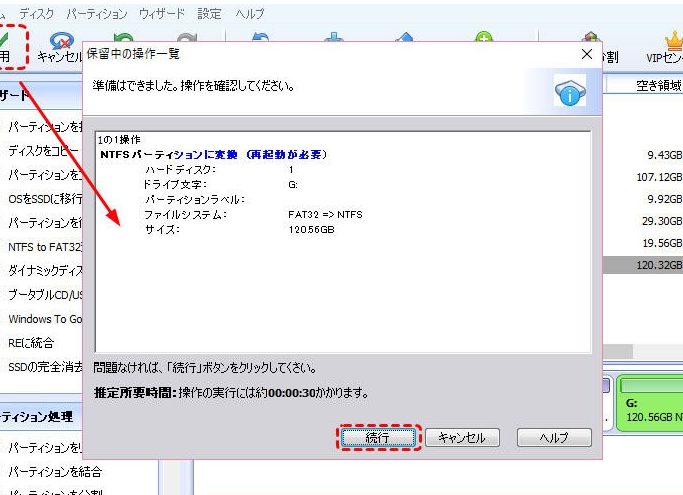Choose the REに統合 sidebar item
This screenshot has height=495, width=683.
click(x=31, y=343)
